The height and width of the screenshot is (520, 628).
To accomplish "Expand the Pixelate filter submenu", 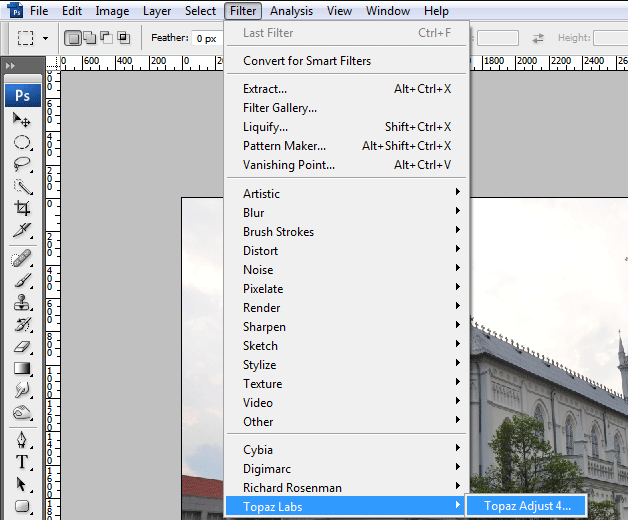I will [x=346, y=289].
